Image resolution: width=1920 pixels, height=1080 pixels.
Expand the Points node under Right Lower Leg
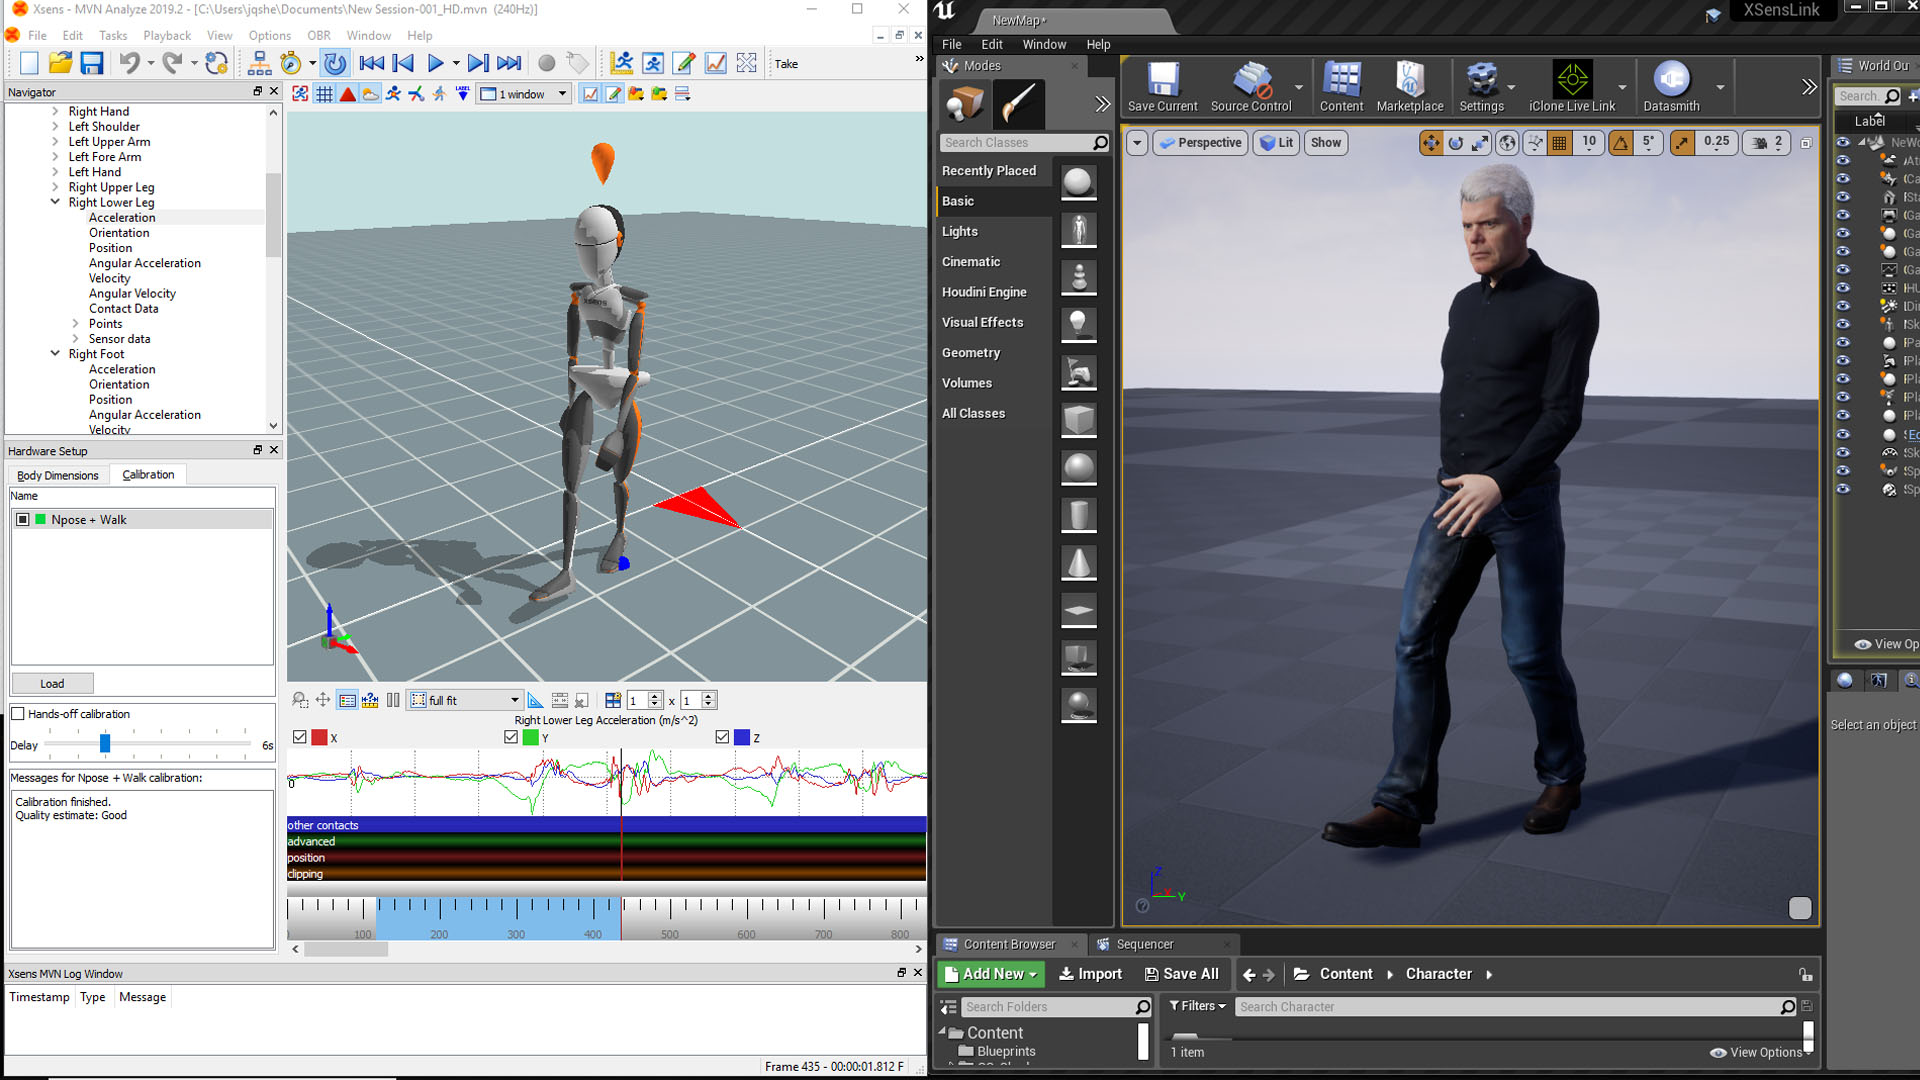[x=75, y=323]
